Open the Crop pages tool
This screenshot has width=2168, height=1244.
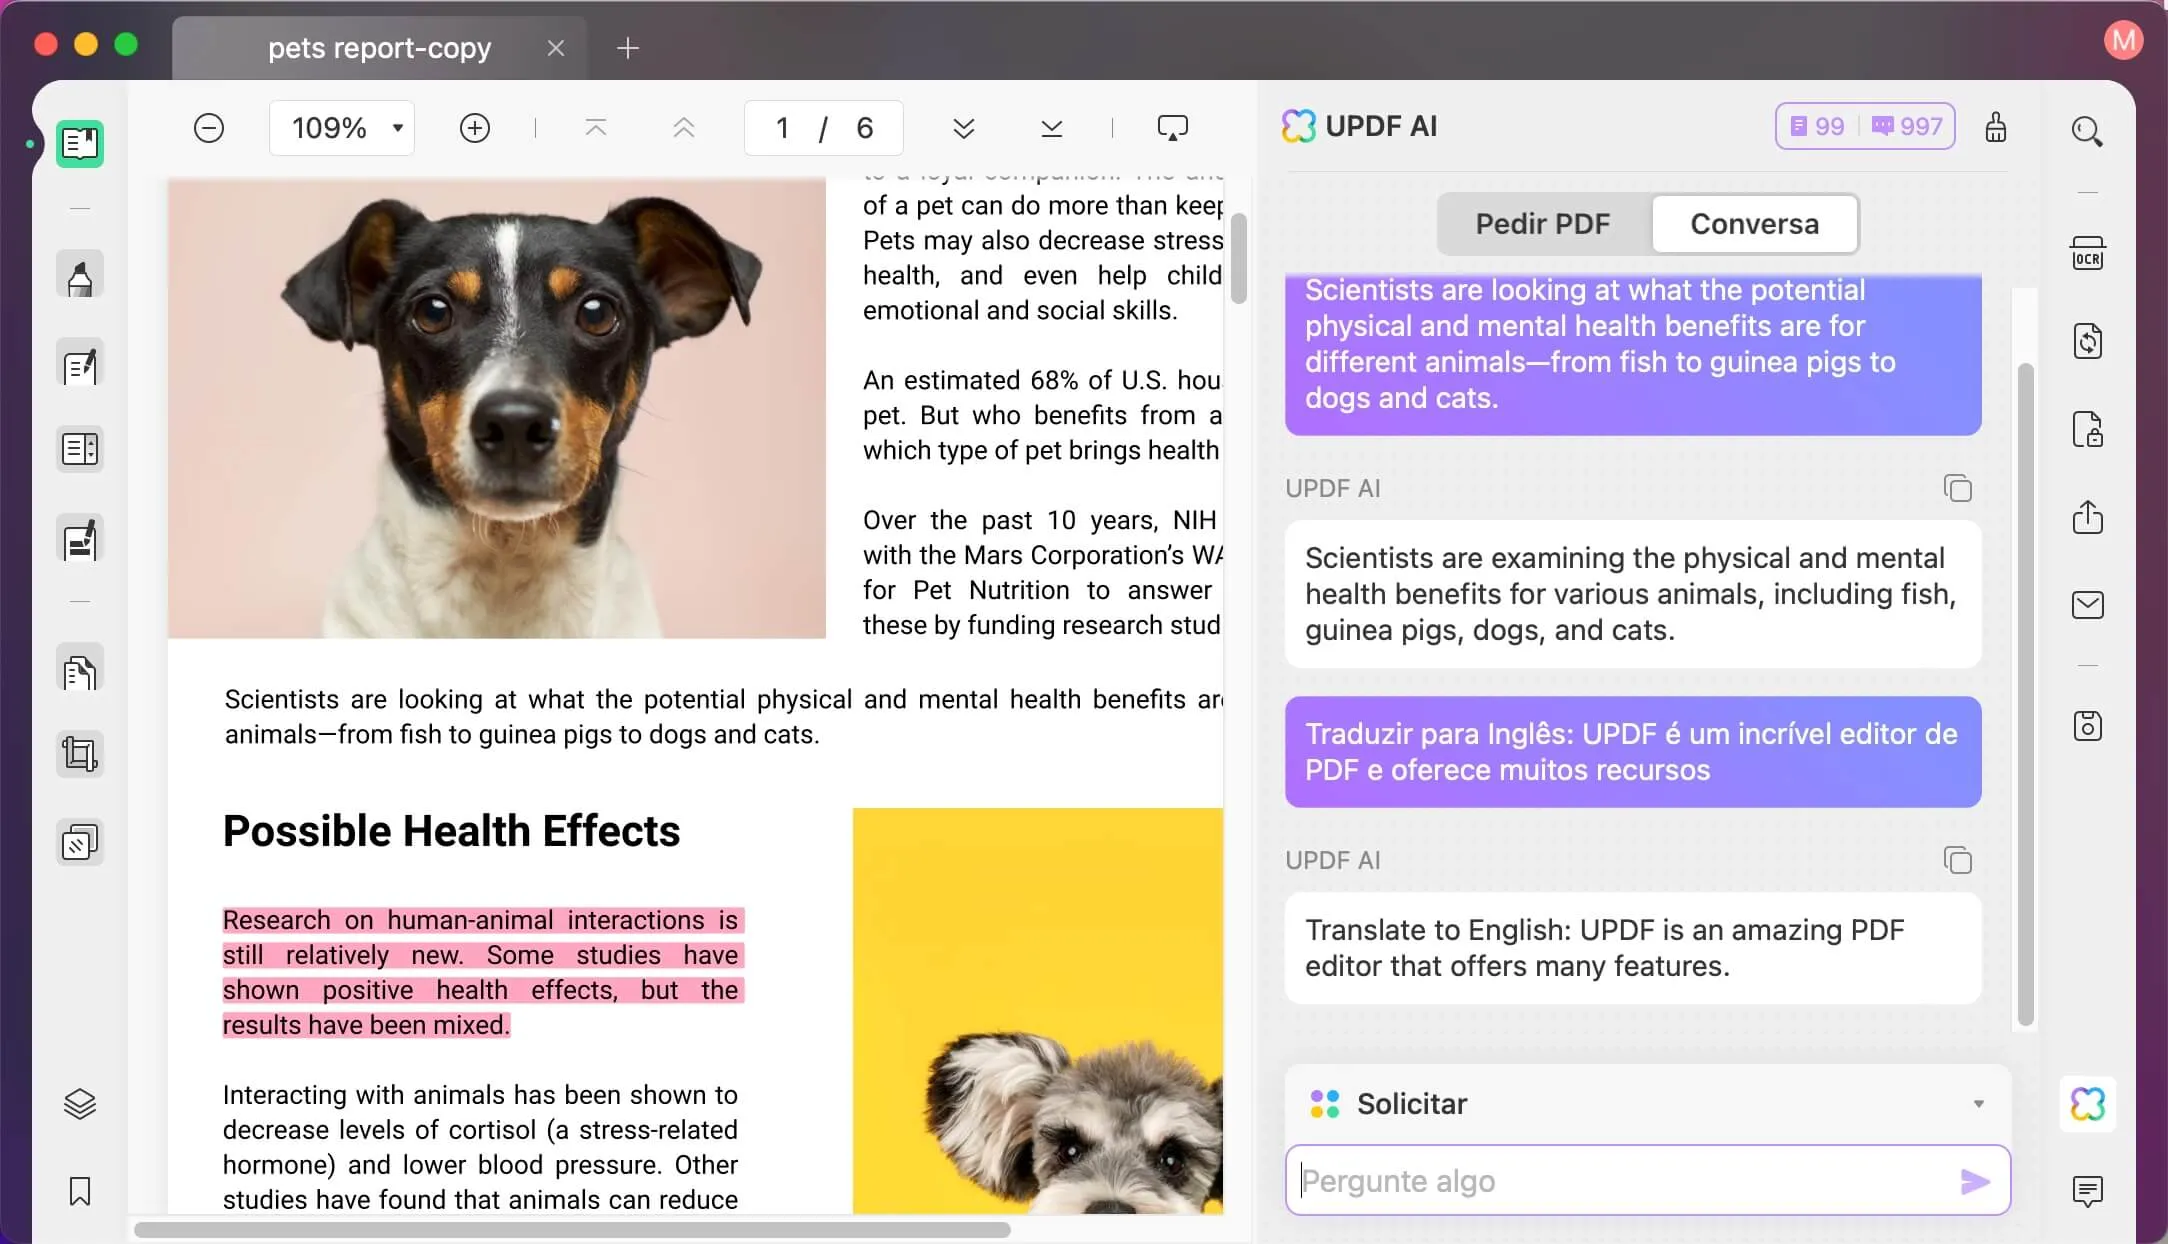[x=80, y=753]
